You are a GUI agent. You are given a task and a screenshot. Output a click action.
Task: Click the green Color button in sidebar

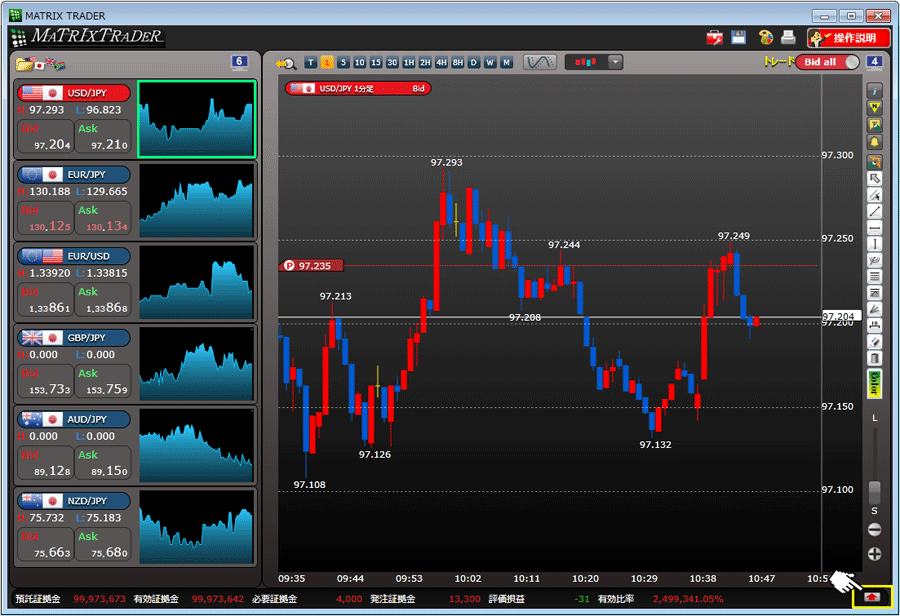point(874,383)
